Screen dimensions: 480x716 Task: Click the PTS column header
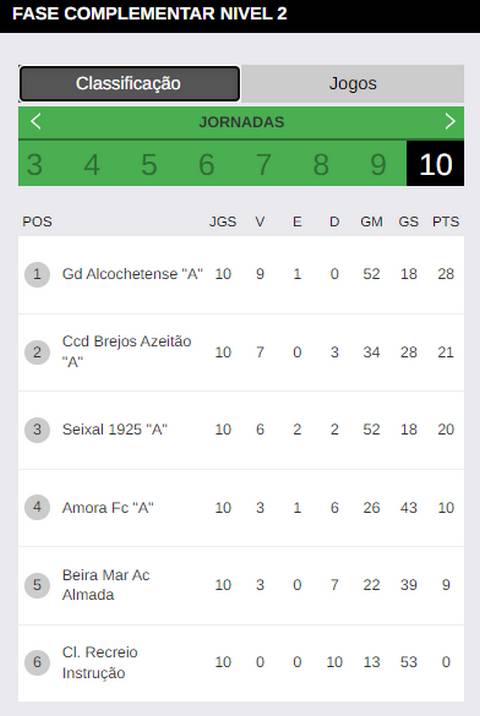[446, 222]
